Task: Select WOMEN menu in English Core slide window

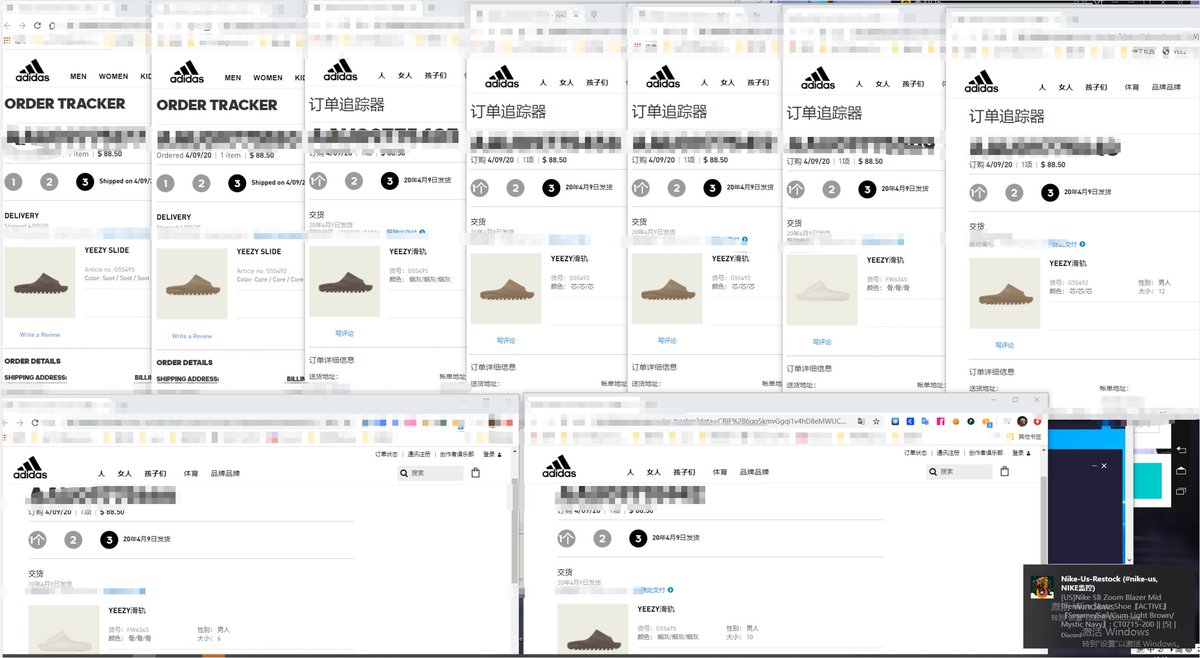Action: (268, 77)
